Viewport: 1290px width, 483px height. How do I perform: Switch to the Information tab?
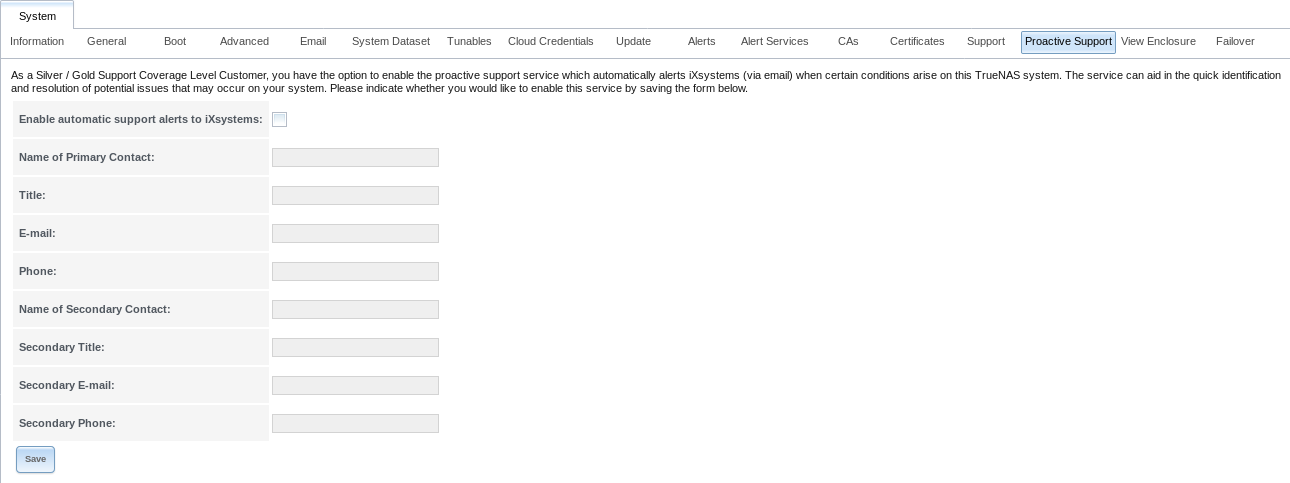37,41
